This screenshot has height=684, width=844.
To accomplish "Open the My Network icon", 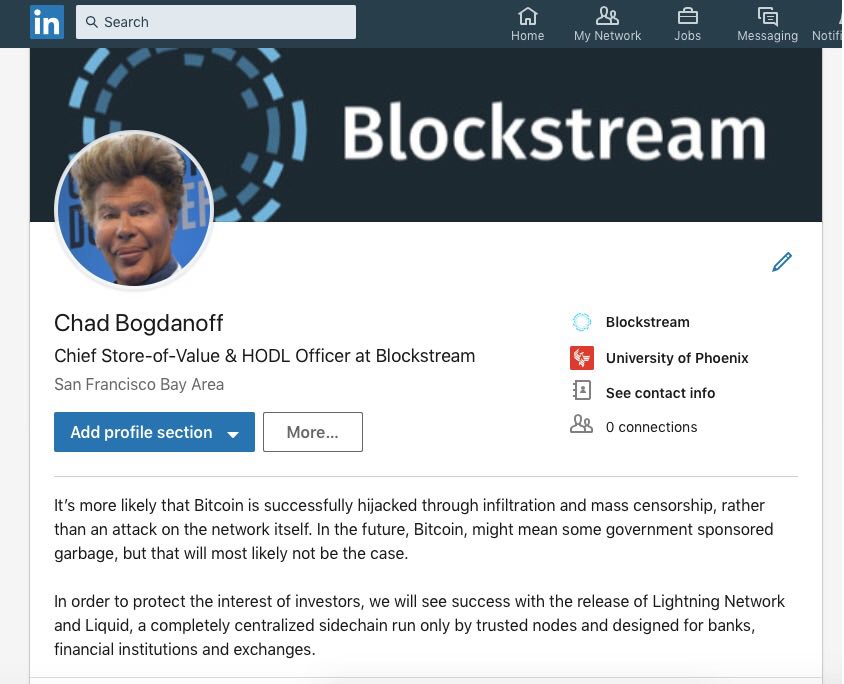I will 607,16.
